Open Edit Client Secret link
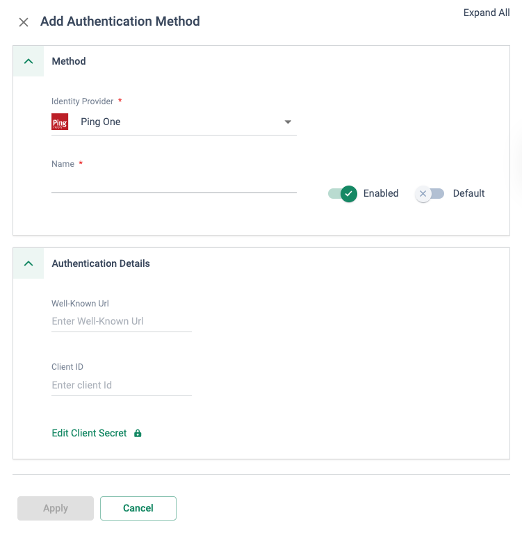The image size is (522, 540). click(89, 433)
